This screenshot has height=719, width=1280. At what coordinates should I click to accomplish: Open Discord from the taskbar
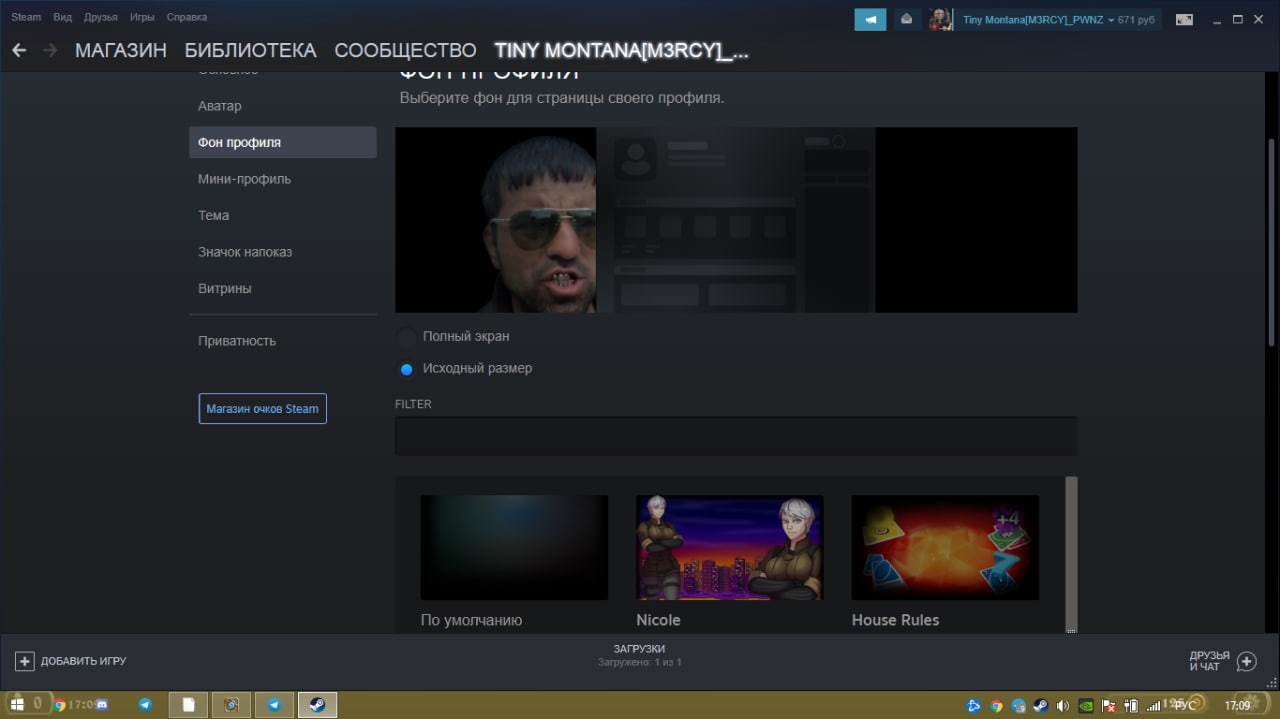click(101, 705)
